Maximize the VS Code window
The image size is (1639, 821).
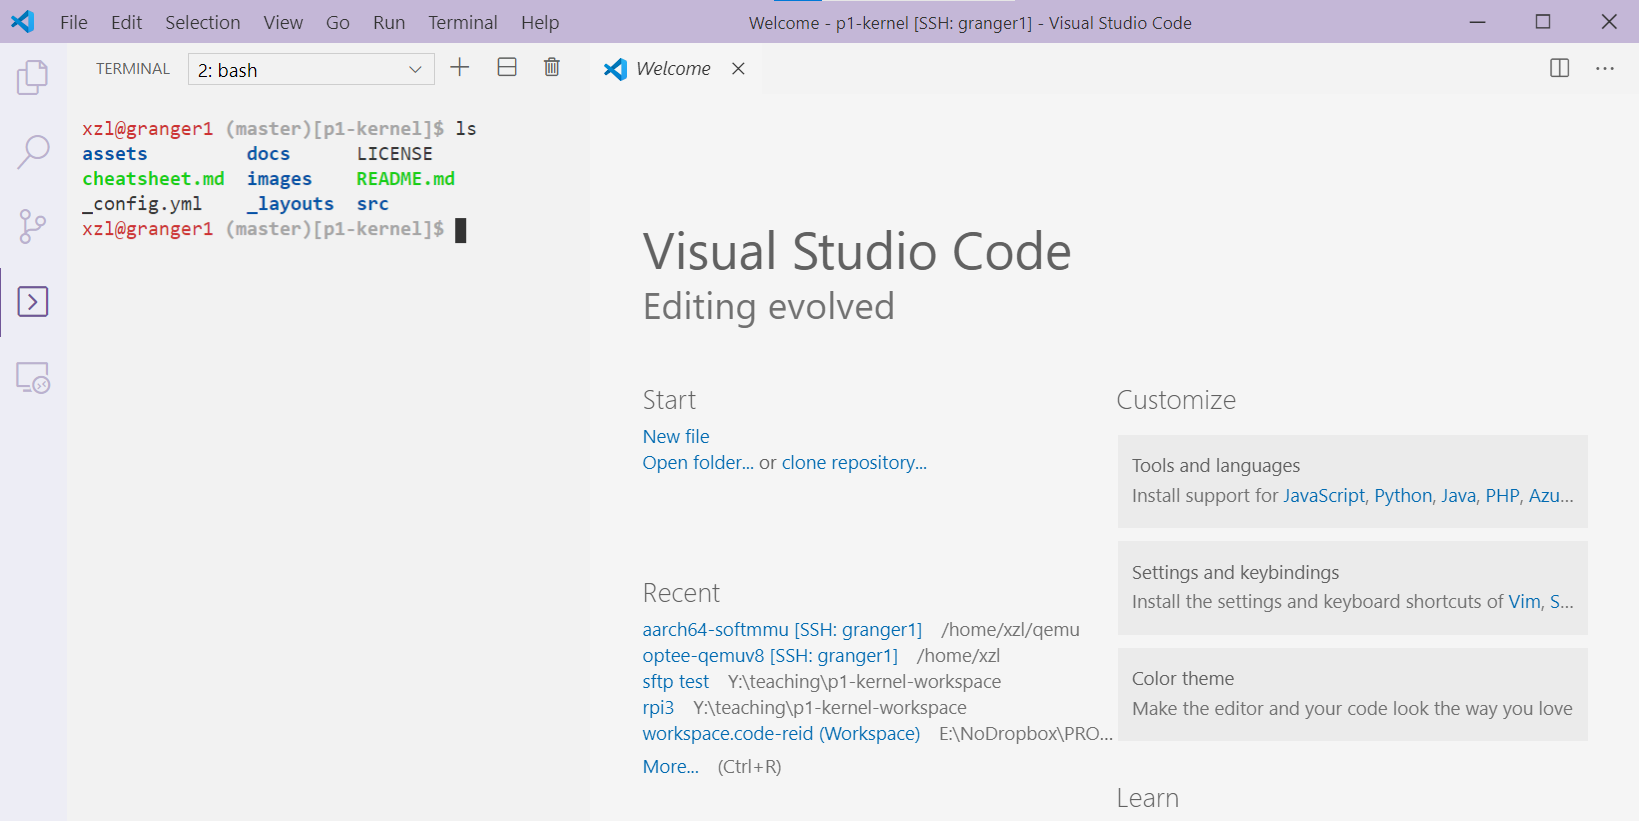(x=1543, y=22)
